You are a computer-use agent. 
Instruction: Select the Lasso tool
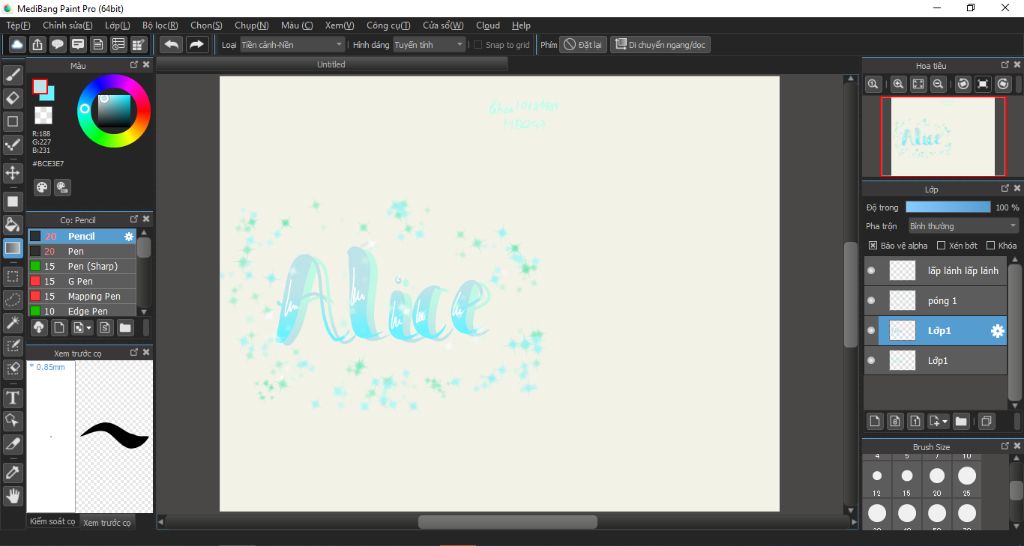12,300
